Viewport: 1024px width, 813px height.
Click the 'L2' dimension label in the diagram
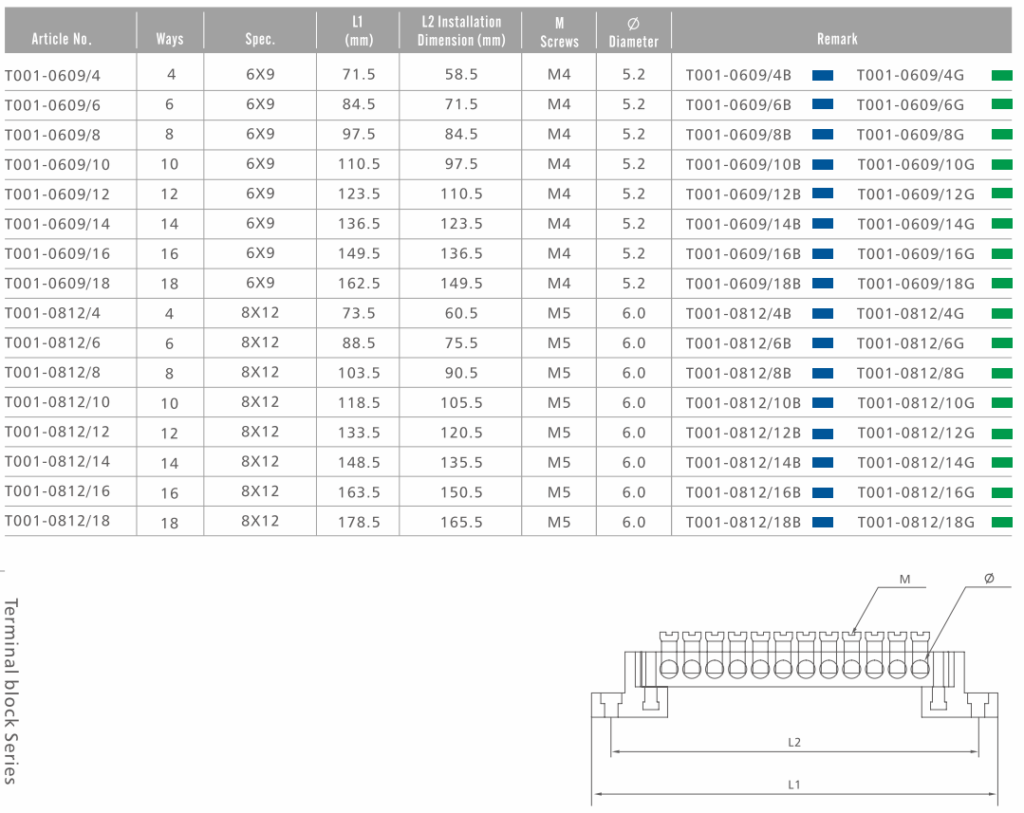794,742
